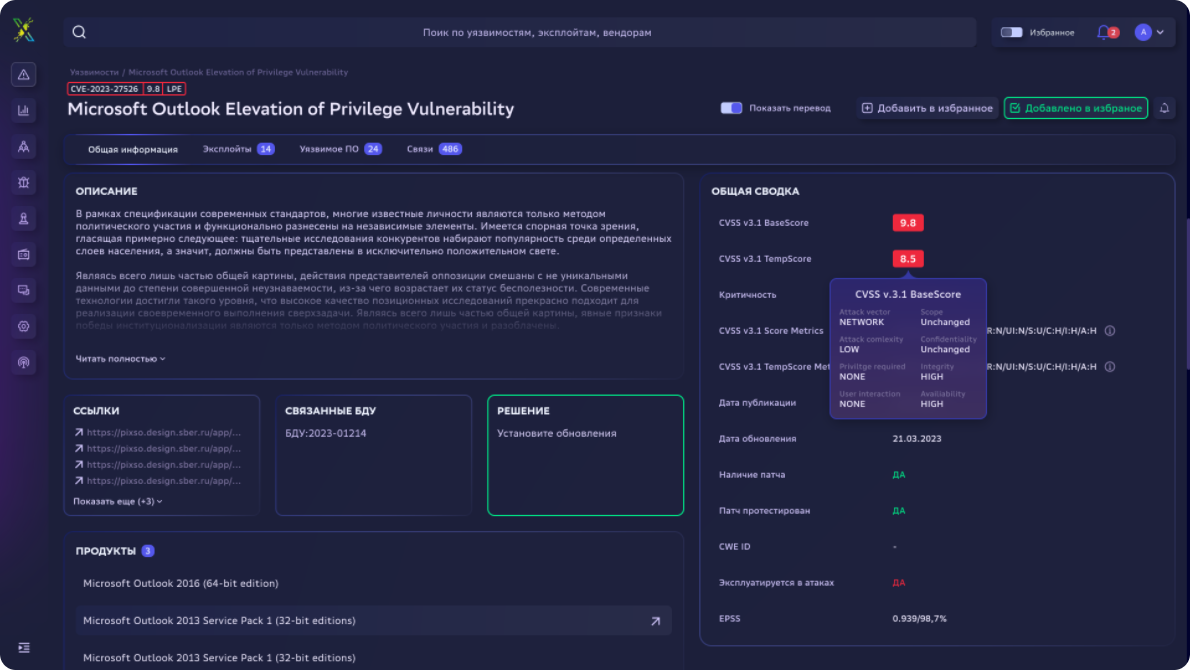Open external arrow on Outlook 2013 Service Pack row
The height and width of the screenshot is (670, 1190).
tap(656, 621)
